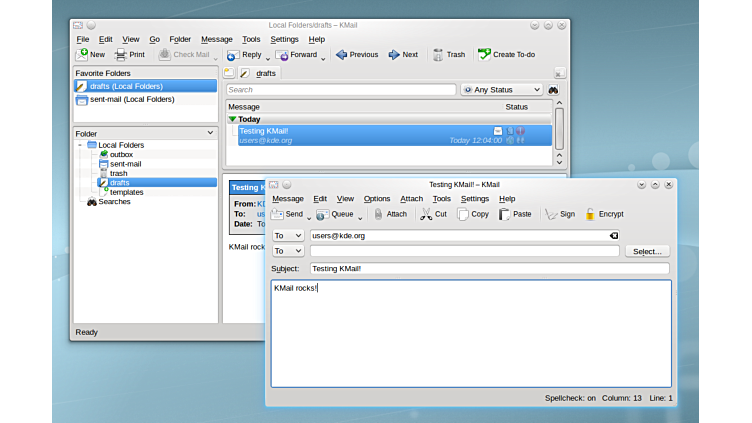Select the sent-mail folder in tree
This screenshot has width=752, height=423.
(x=125, y=164)
